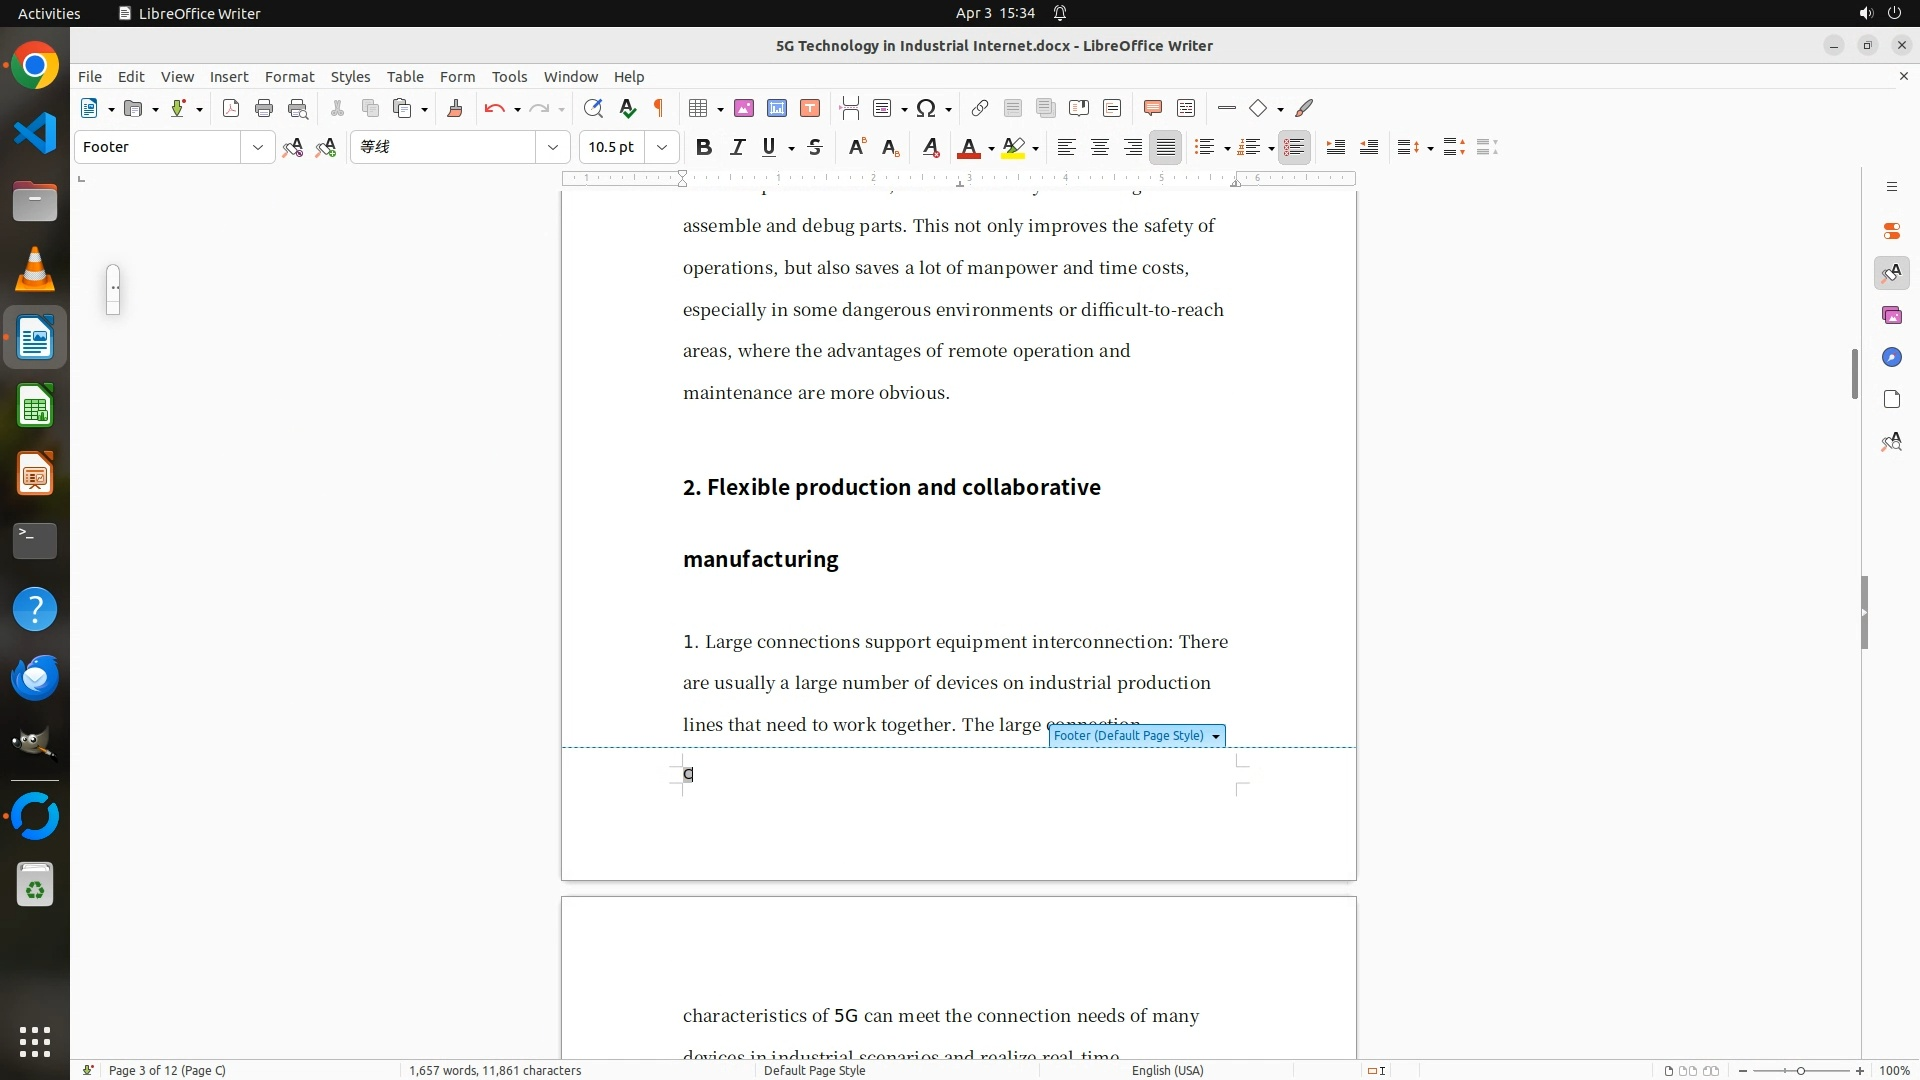This screenshot has height=1080, width=1920.
Task: Open the font size dropdown
Action: point(662,147)
